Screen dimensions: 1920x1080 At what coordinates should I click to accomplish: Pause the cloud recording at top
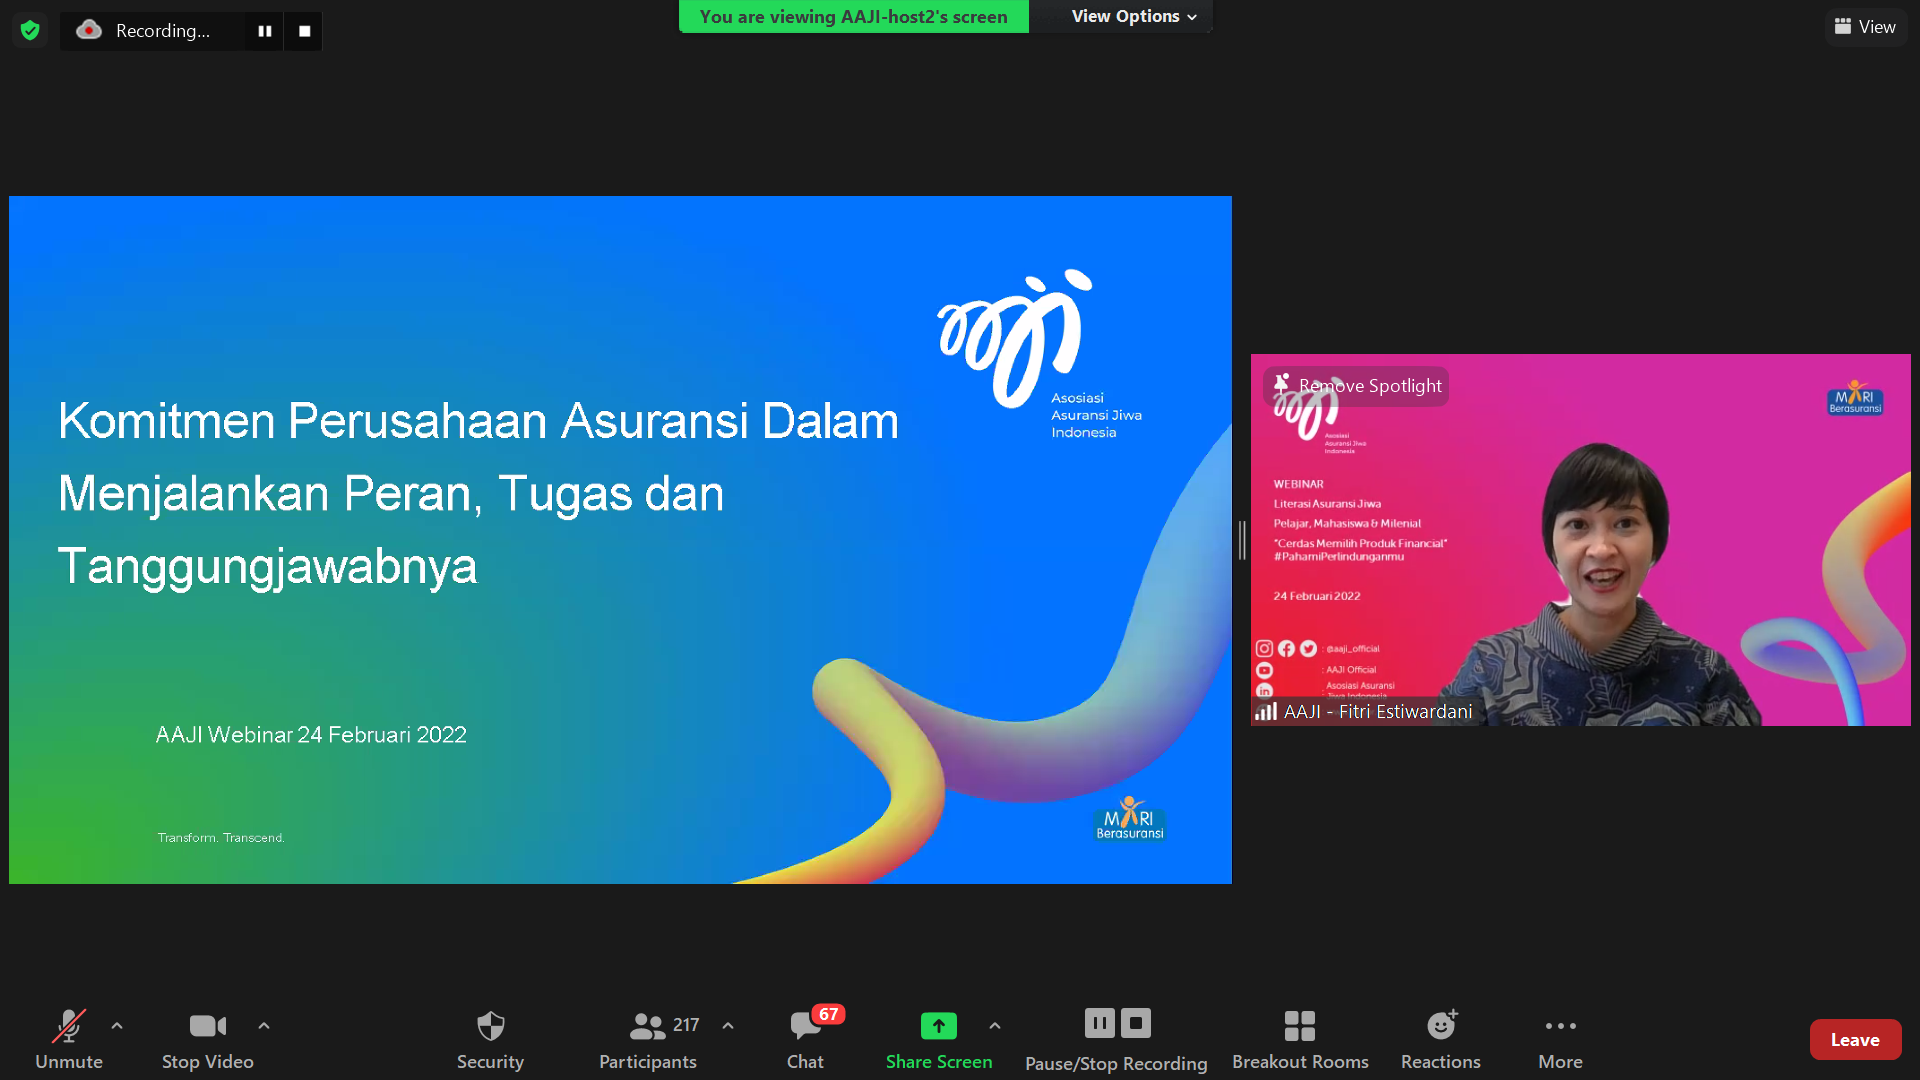point(264,31)
